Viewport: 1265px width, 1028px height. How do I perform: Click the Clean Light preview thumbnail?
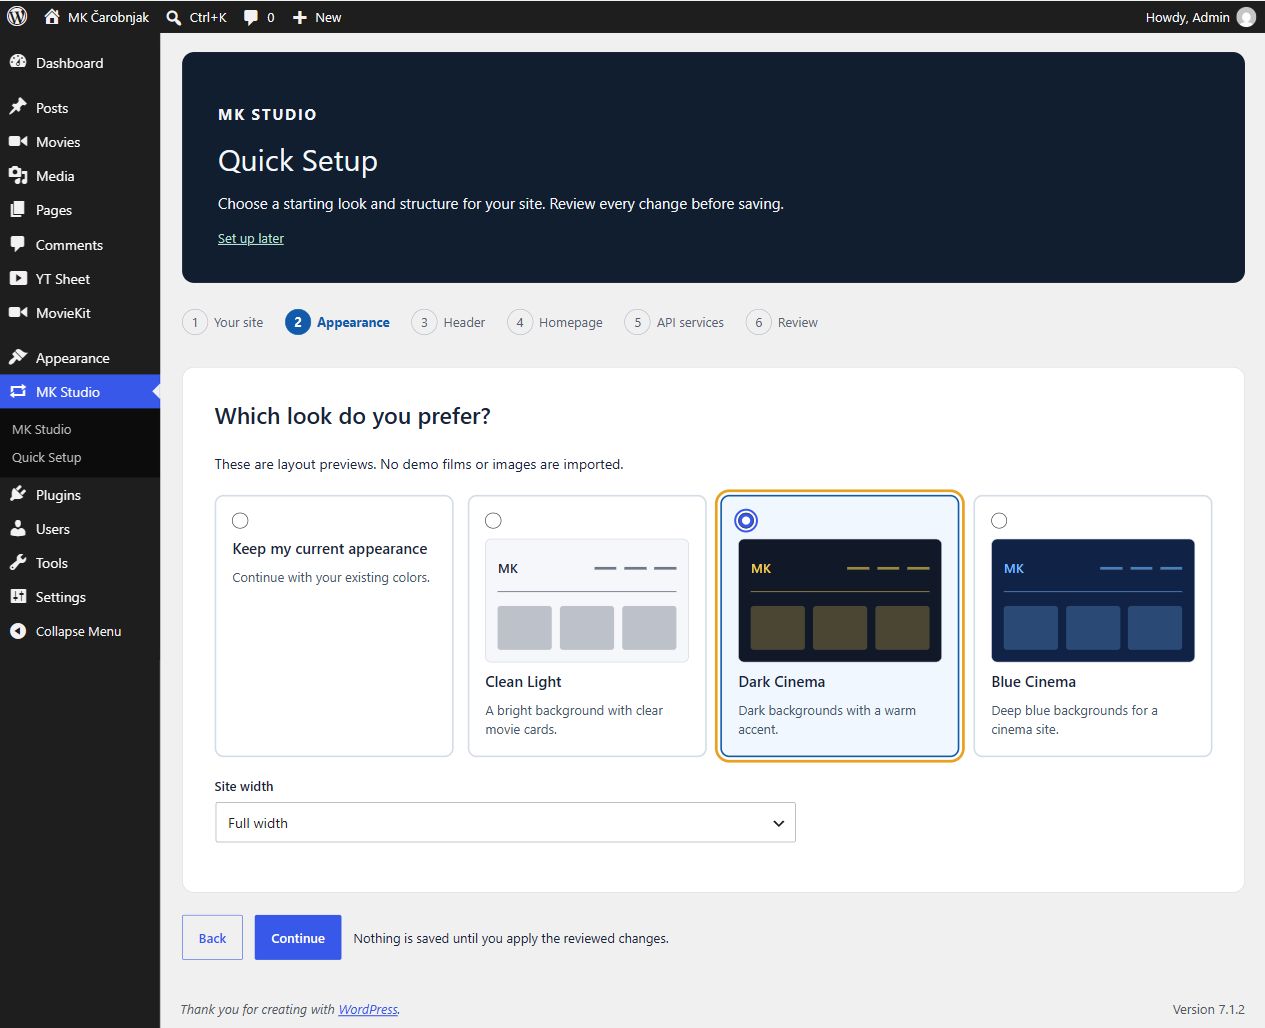pyautogui.click(x=587, y=600)
